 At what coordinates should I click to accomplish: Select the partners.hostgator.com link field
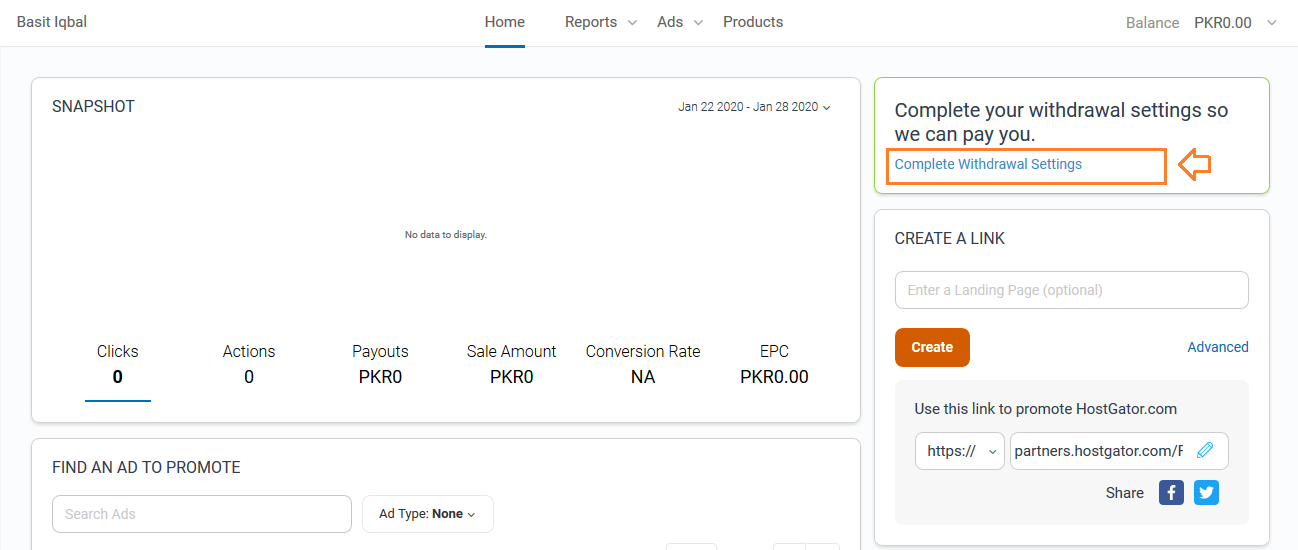click(1119, 451)
